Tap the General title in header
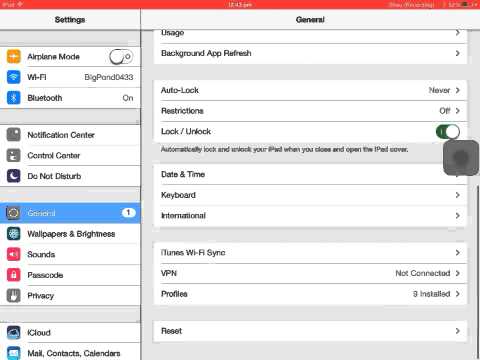The width and height of the screenshot is (480, 360). click(x=310, y=20)
